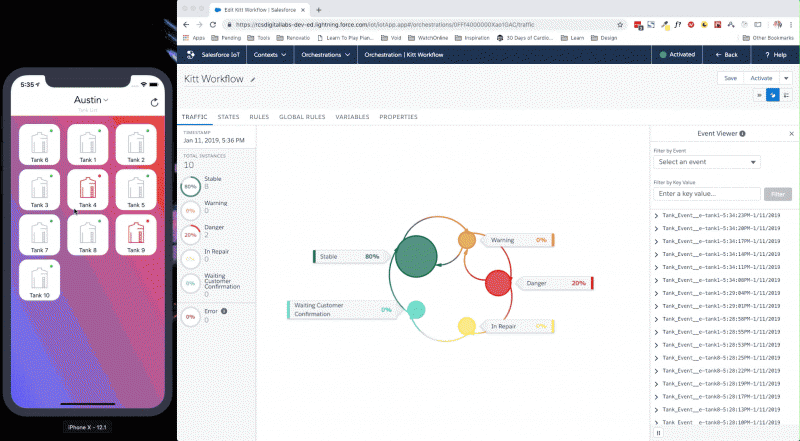Open red Tank 4 tile

88,190
